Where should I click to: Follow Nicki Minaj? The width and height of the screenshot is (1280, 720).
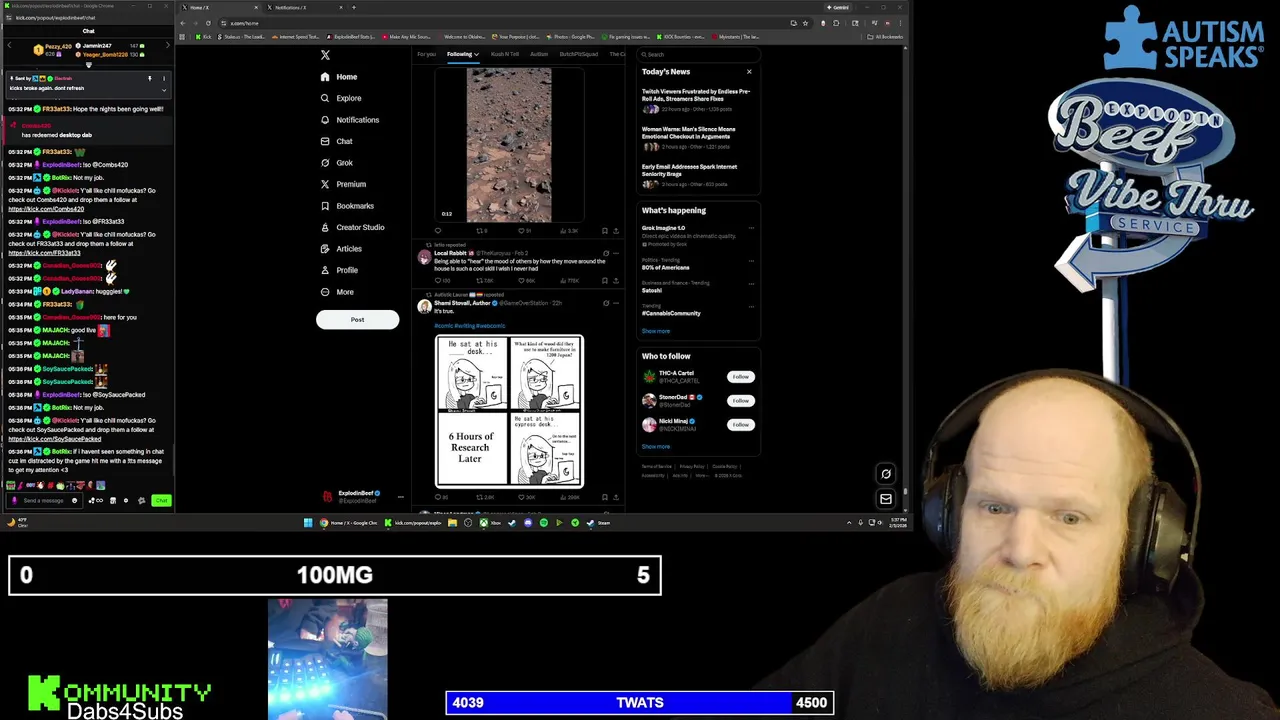pyautogui.click(x=740, y=425)
